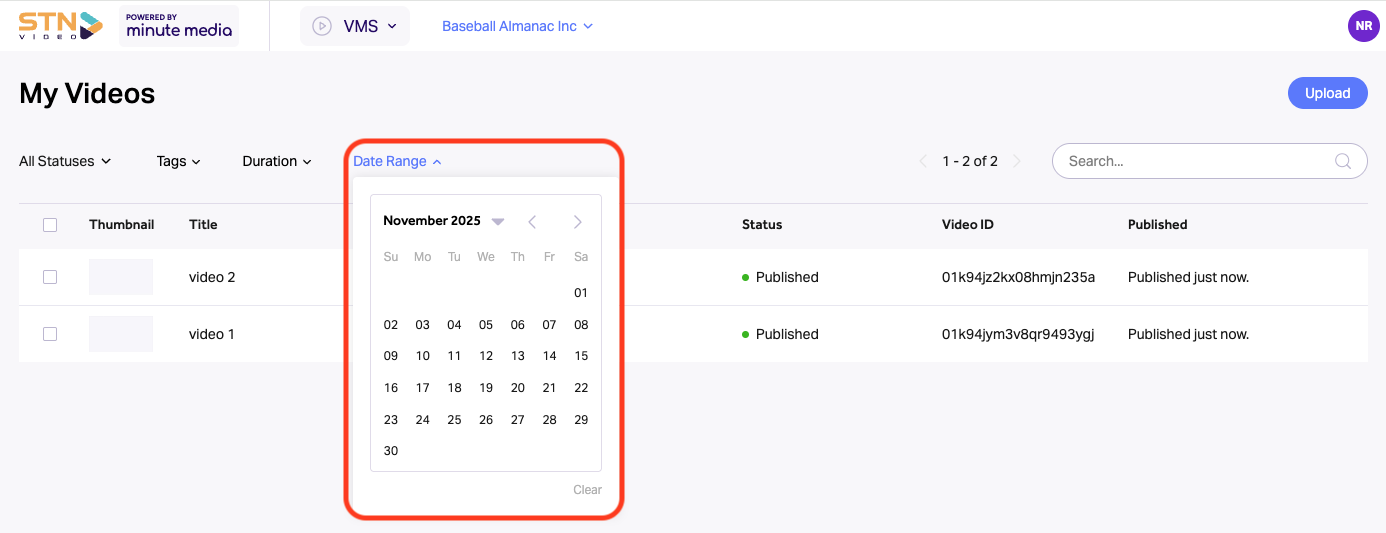1386x533 pixels.
Task: Open the Tags filter dropdown
Action: pyautogui.click(x=179, y=161)
